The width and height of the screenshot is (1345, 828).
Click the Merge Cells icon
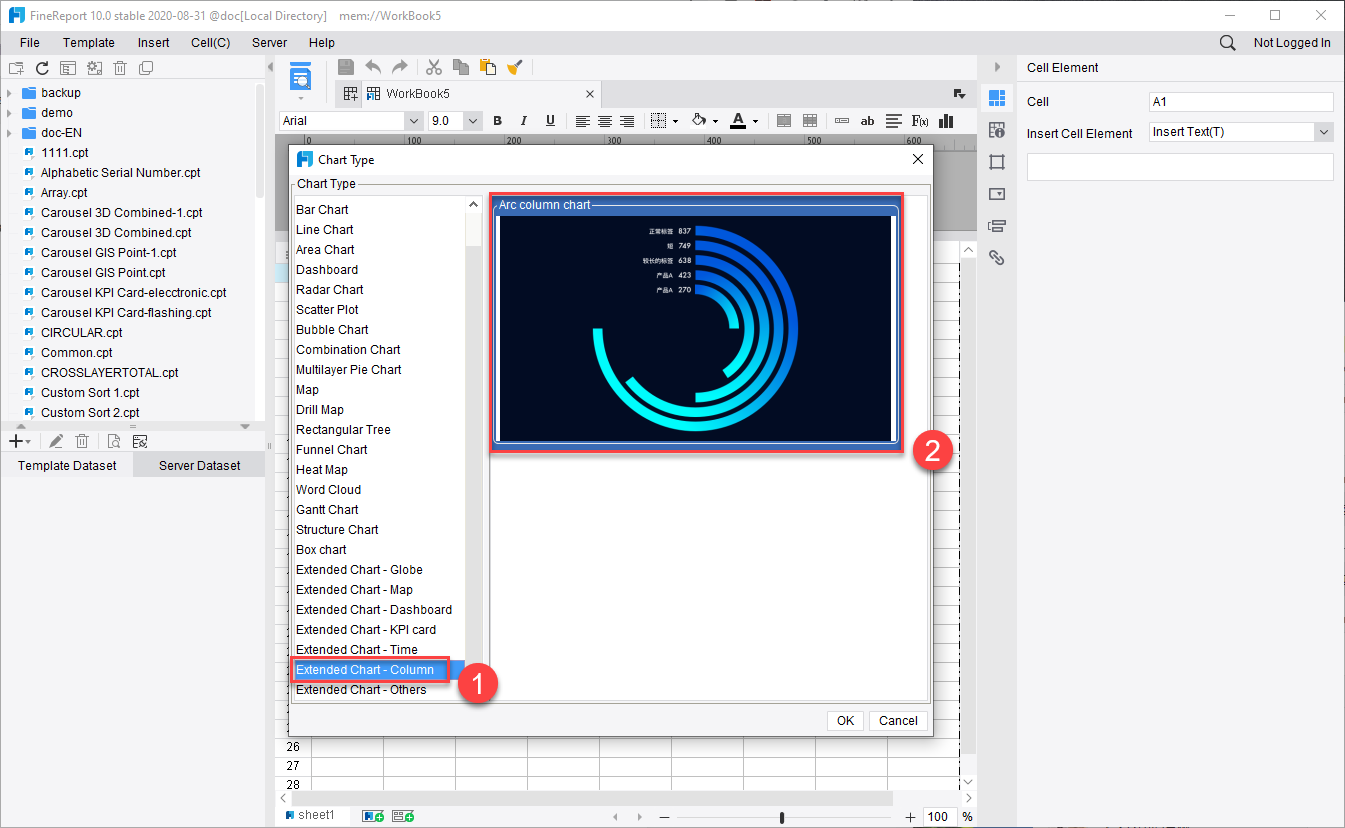784,121
